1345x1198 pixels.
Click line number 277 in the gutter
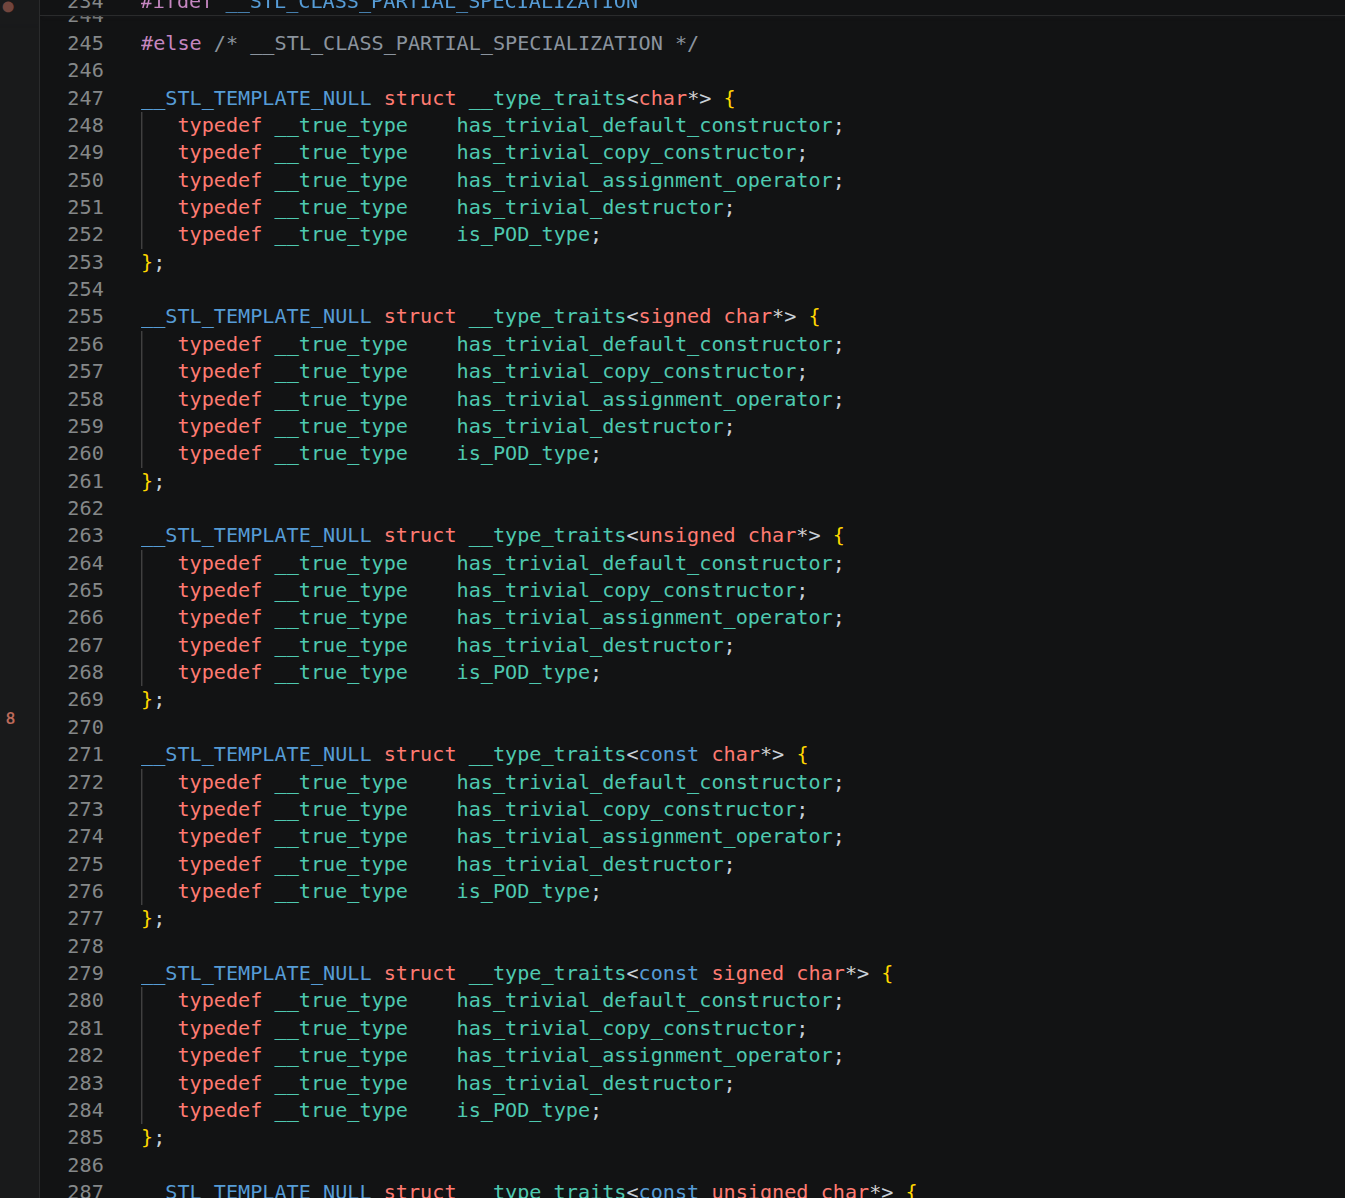(x=85, y=919)
